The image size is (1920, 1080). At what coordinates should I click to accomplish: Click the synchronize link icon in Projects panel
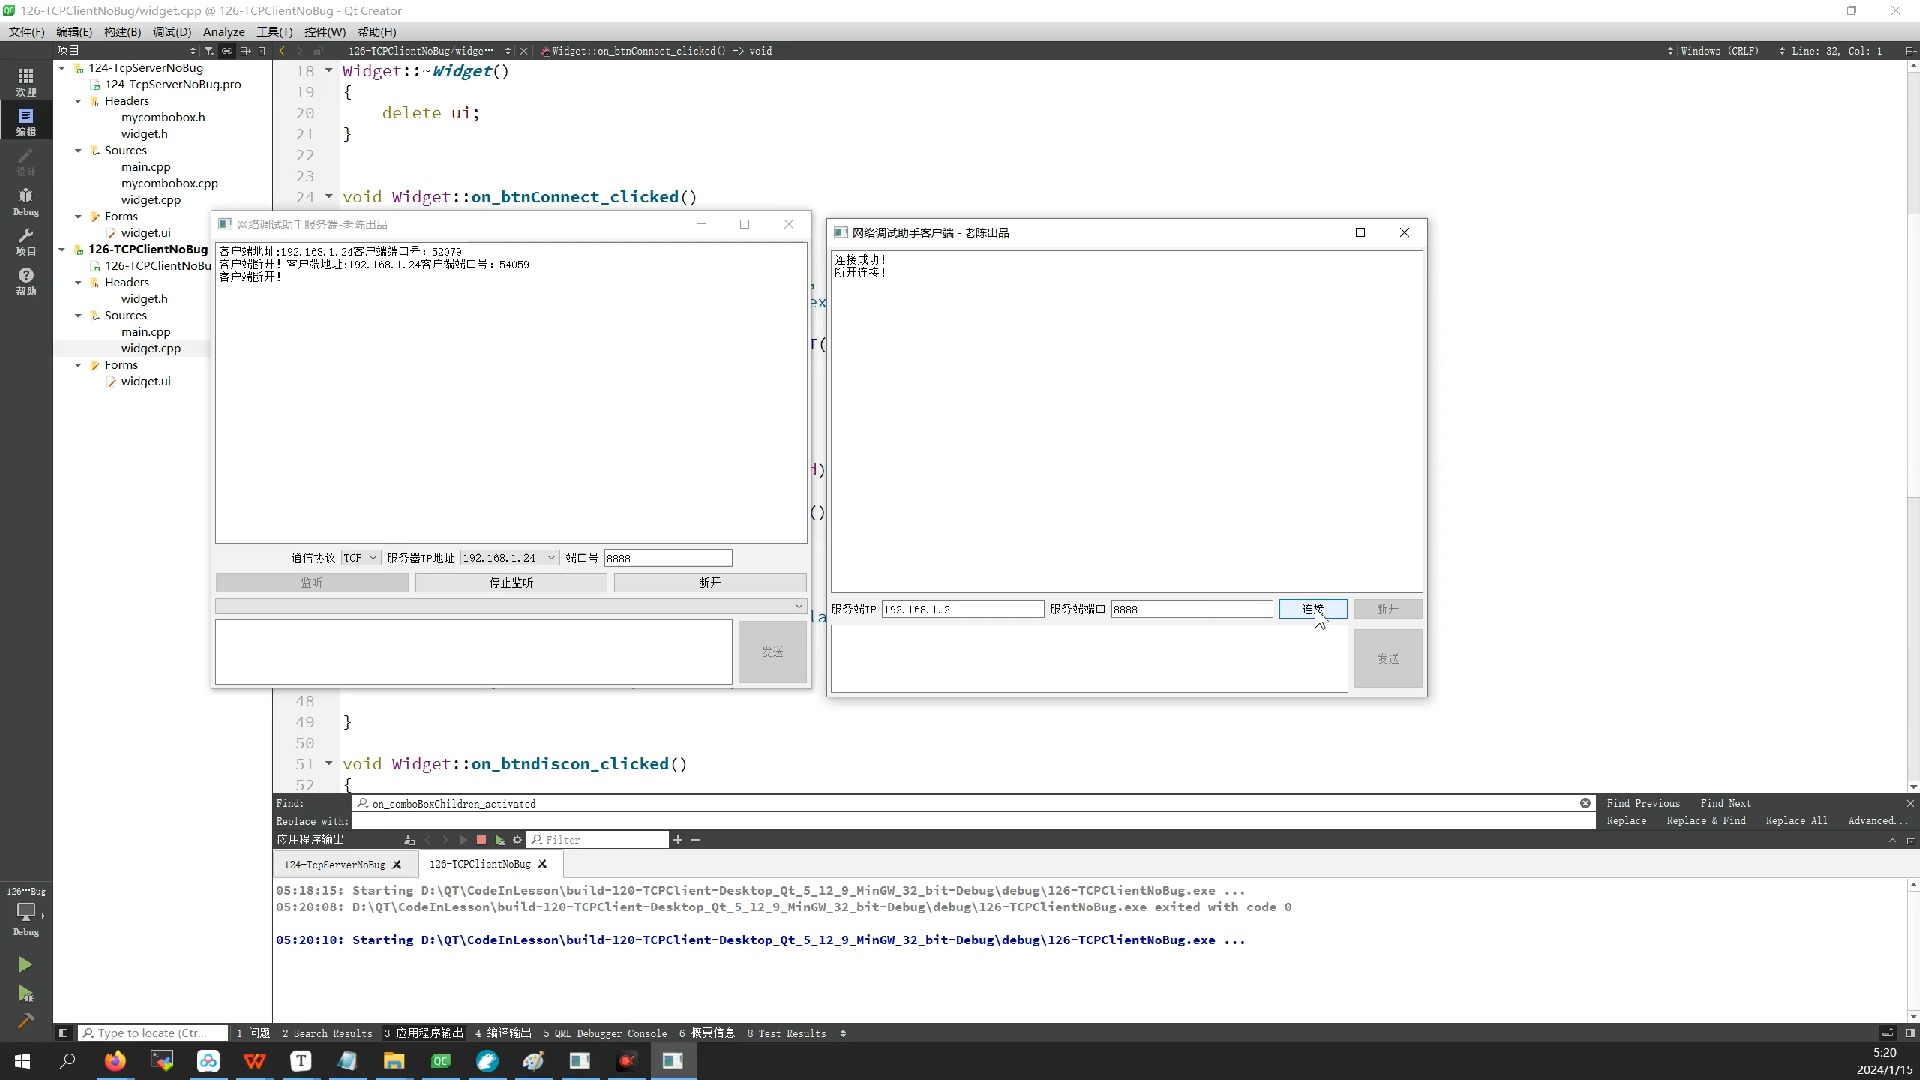tap(227, 50)
